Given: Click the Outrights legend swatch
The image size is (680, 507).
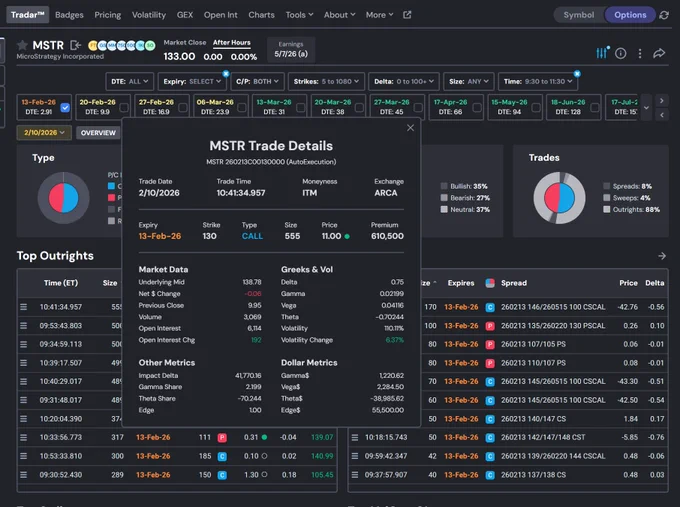Looking at the screenshot, I should pyautogui.click(x=606, y=209).
